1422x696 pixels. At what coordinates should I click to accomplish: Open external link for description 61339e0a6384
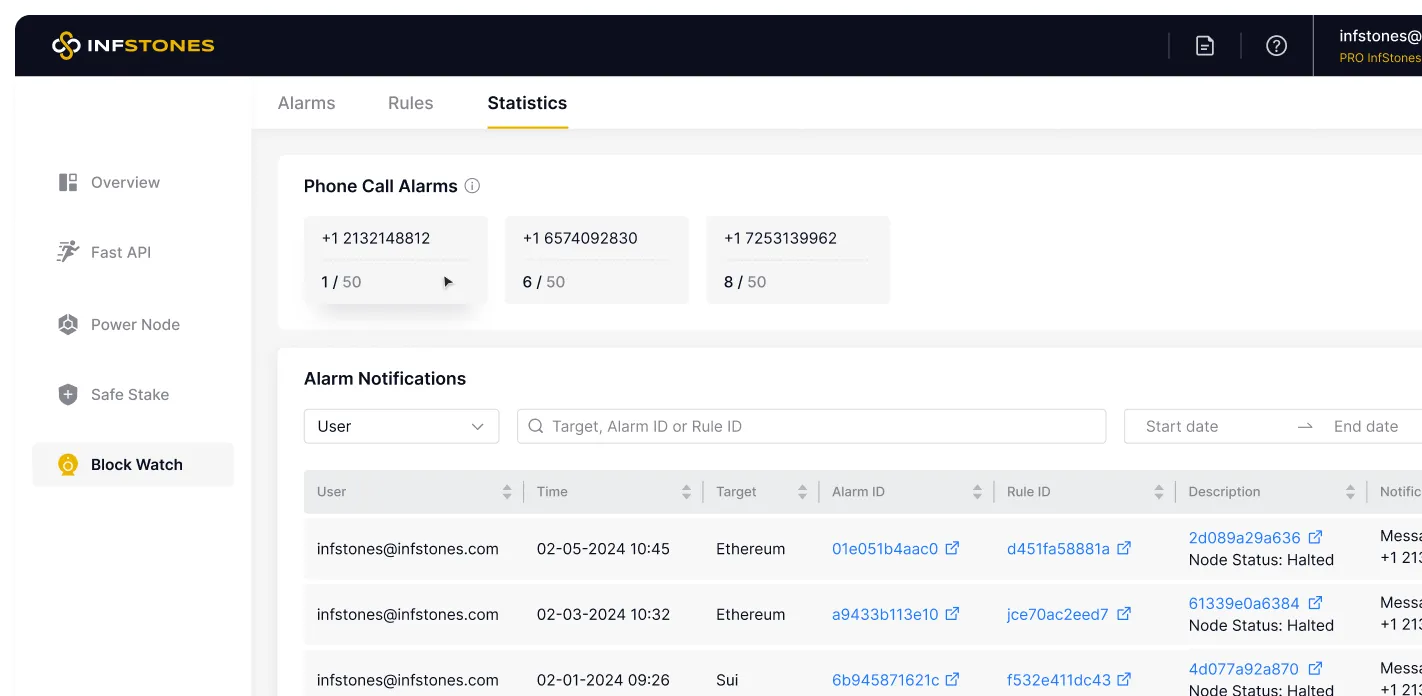coord(1316,603)
